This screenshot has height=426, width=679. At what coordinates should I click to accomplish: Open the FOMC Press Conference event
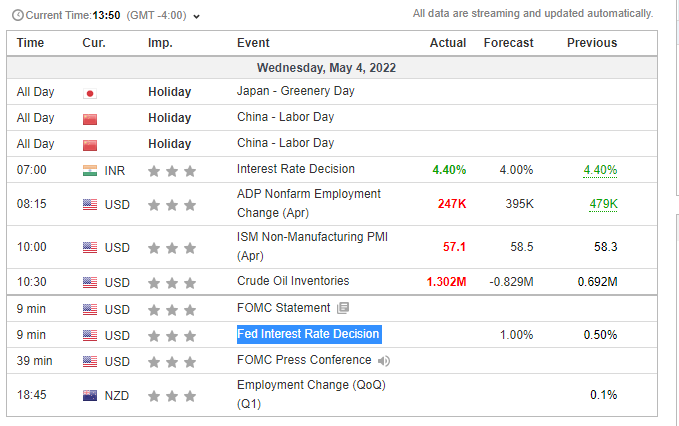pos(304,360)
